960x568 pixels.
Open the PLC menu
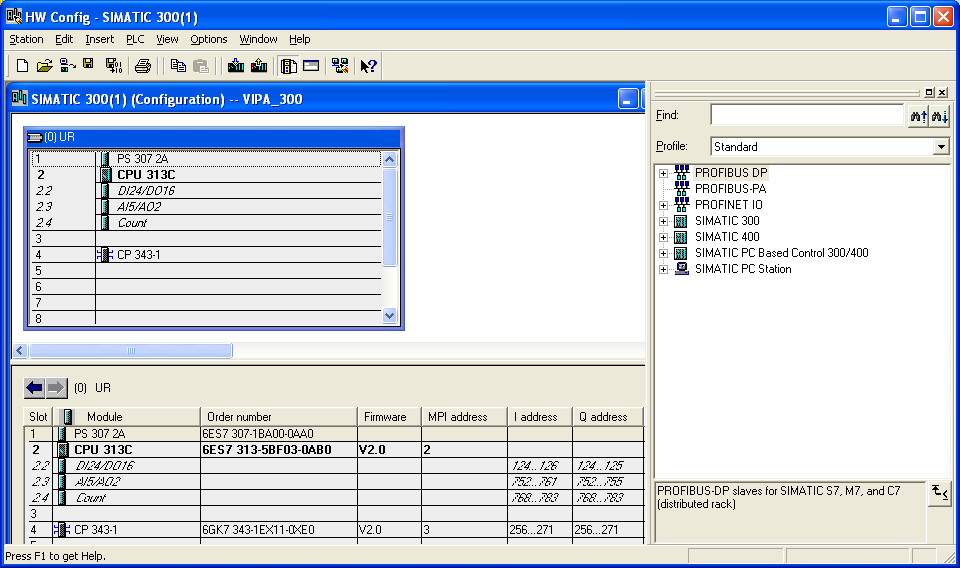(x=135, y=39)
